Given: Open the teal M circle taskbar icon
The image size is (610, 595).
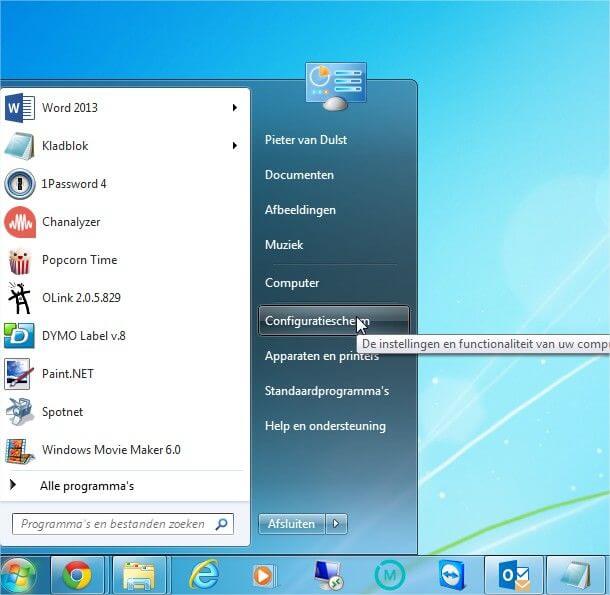Looking at the screenshot, I should tap(390, 575).
